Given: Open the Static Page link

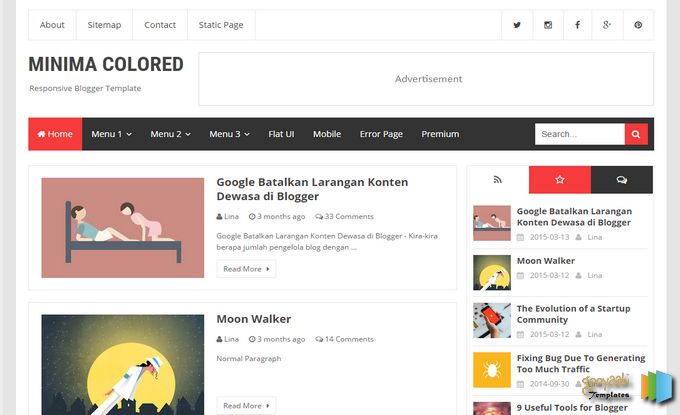Looking at the screenshot, I should pyautogui.click(x=221, y=25).
